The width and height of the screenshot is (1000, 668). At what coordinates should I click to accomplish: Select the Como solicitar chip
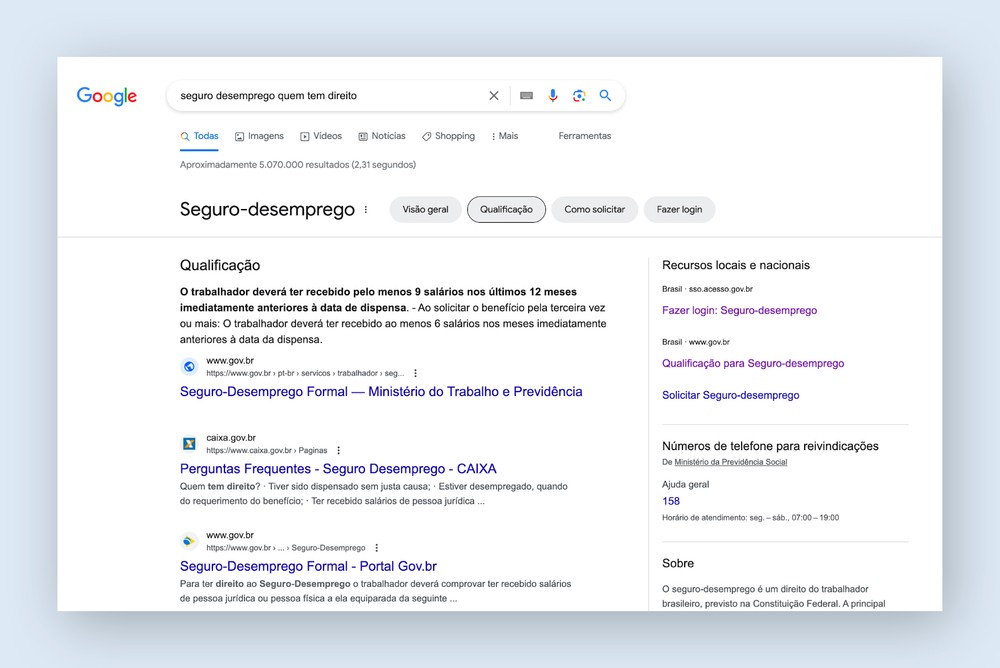point(594,210)
